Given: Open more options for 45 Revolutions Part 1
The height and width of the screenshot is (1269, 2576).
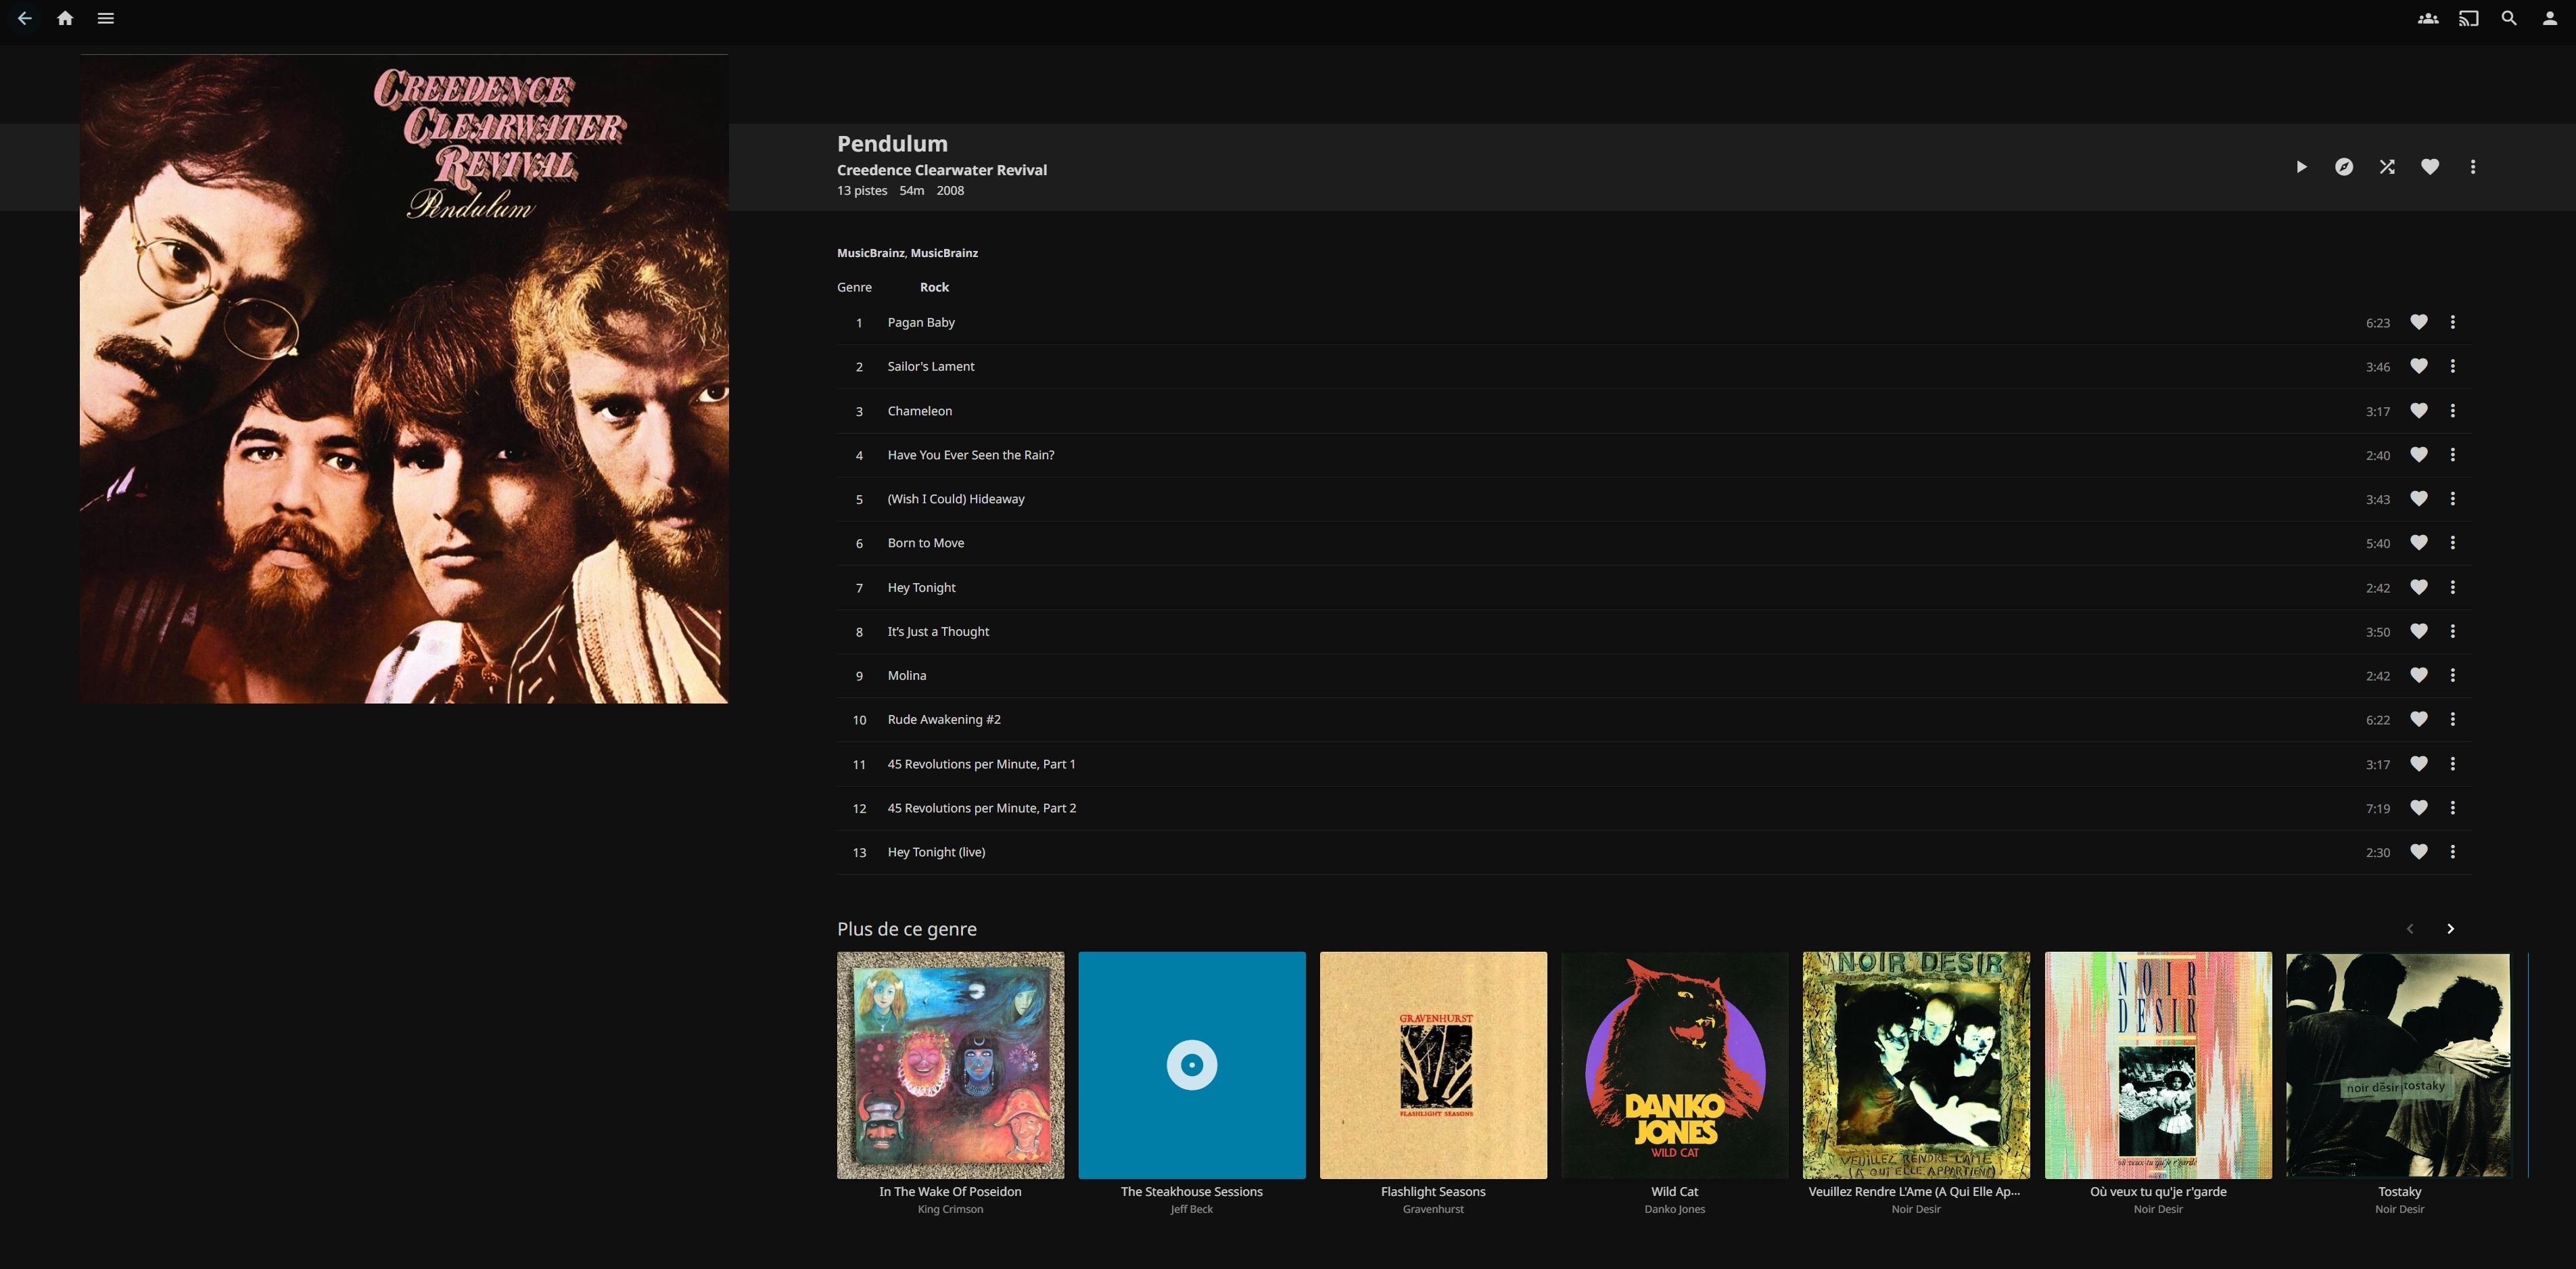Looking at the screenshot, I should [x=2453, y=764].
